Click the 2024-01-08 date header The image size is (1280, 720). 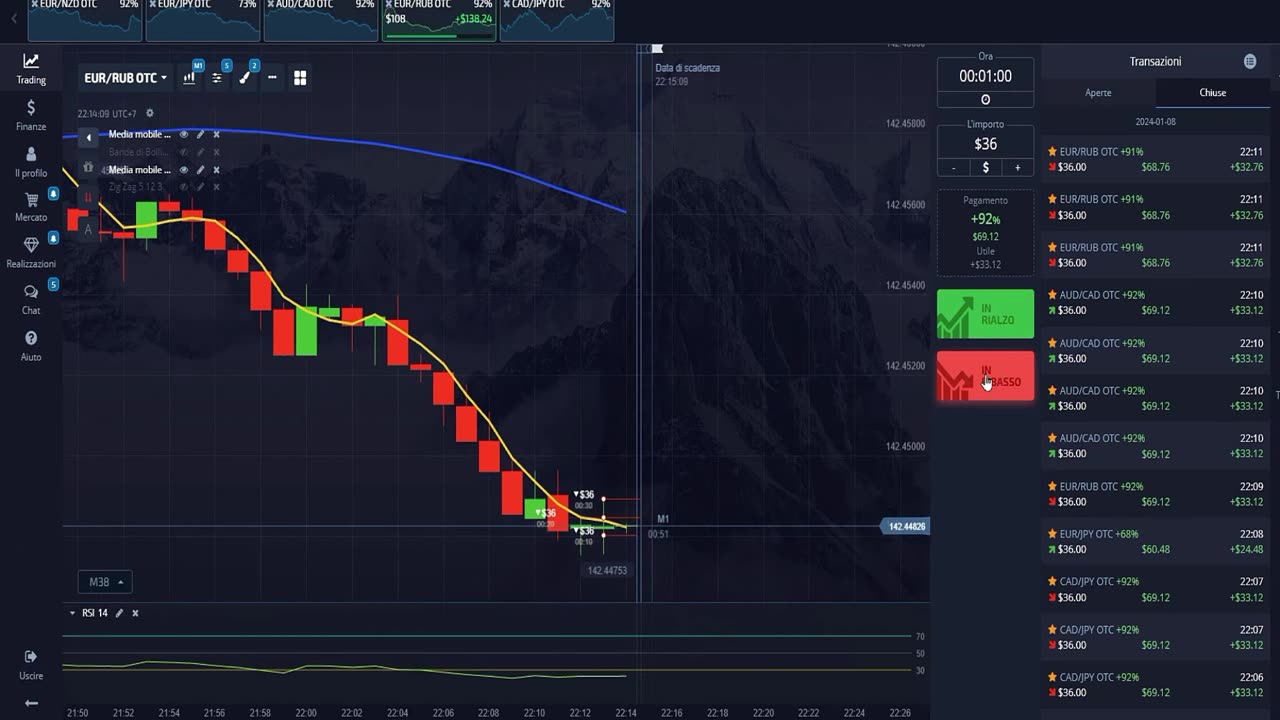click(1156, 121)
